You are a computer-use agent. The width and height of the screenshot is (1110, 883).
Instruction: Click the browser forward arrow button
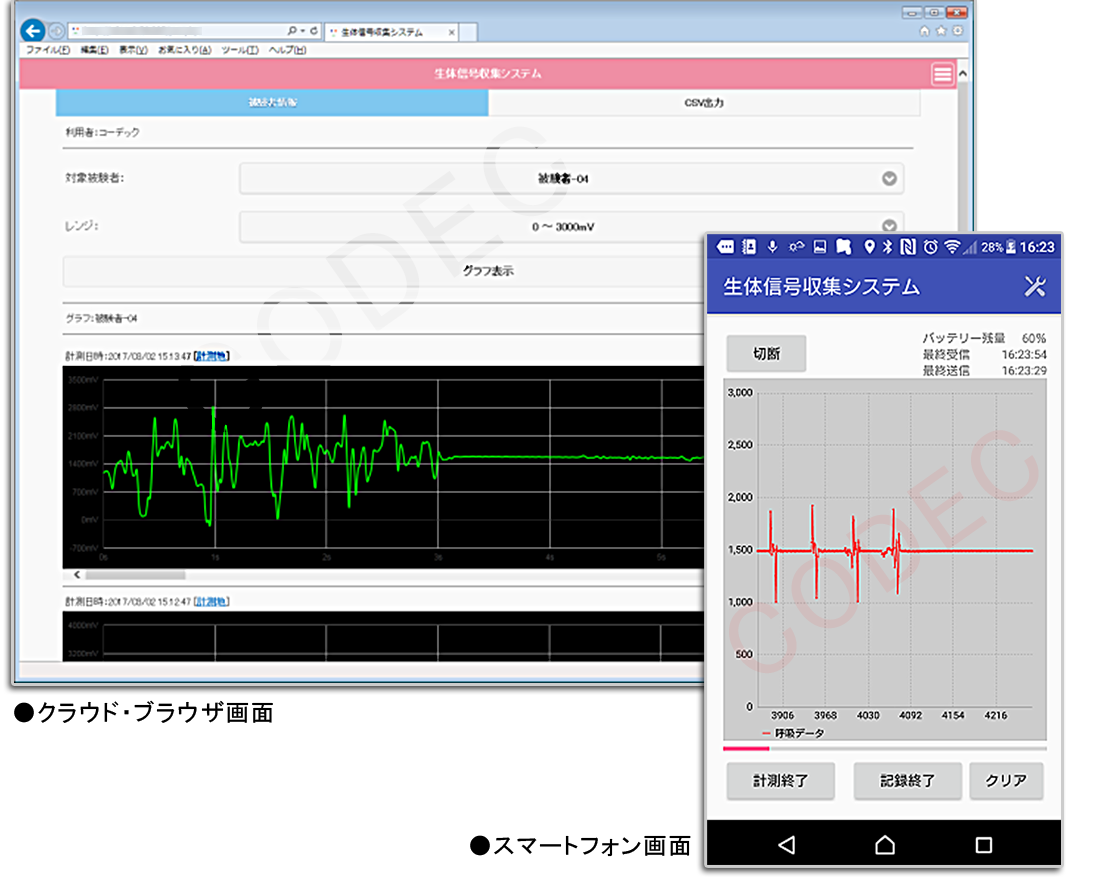point(57,31)
